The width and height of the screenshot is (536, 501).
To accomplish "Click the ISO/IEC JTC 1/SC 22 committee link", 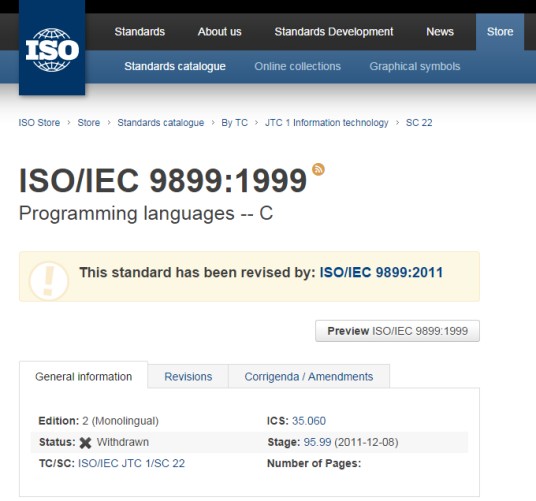I will tap(131, 463).
